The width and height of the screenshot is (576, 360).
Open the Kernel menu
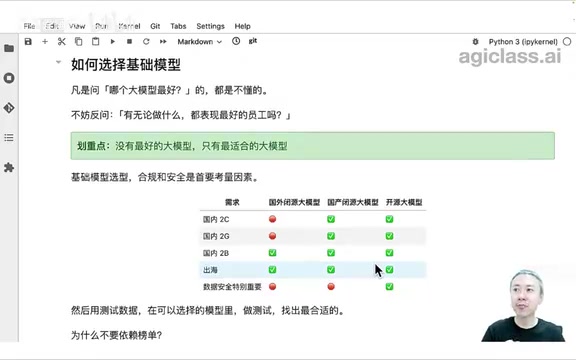(129, 26)
